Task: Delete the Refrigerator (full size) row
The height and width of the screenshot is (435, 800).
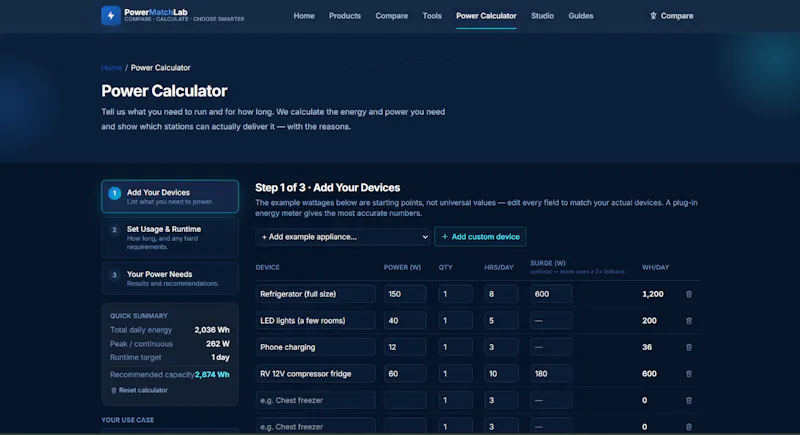Action: coord(689,294)
